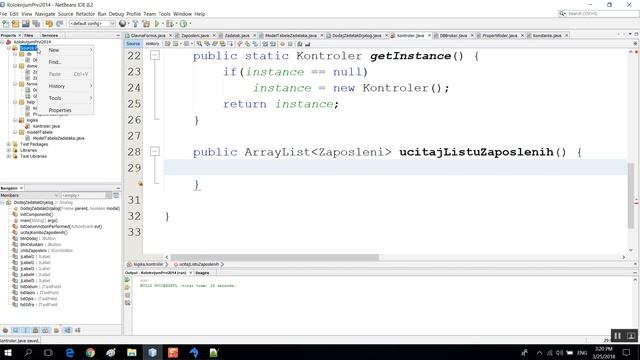640x360 pixels.
Task: Switch to the Zaposleni.java editor tab
Action: coord(195,36)
